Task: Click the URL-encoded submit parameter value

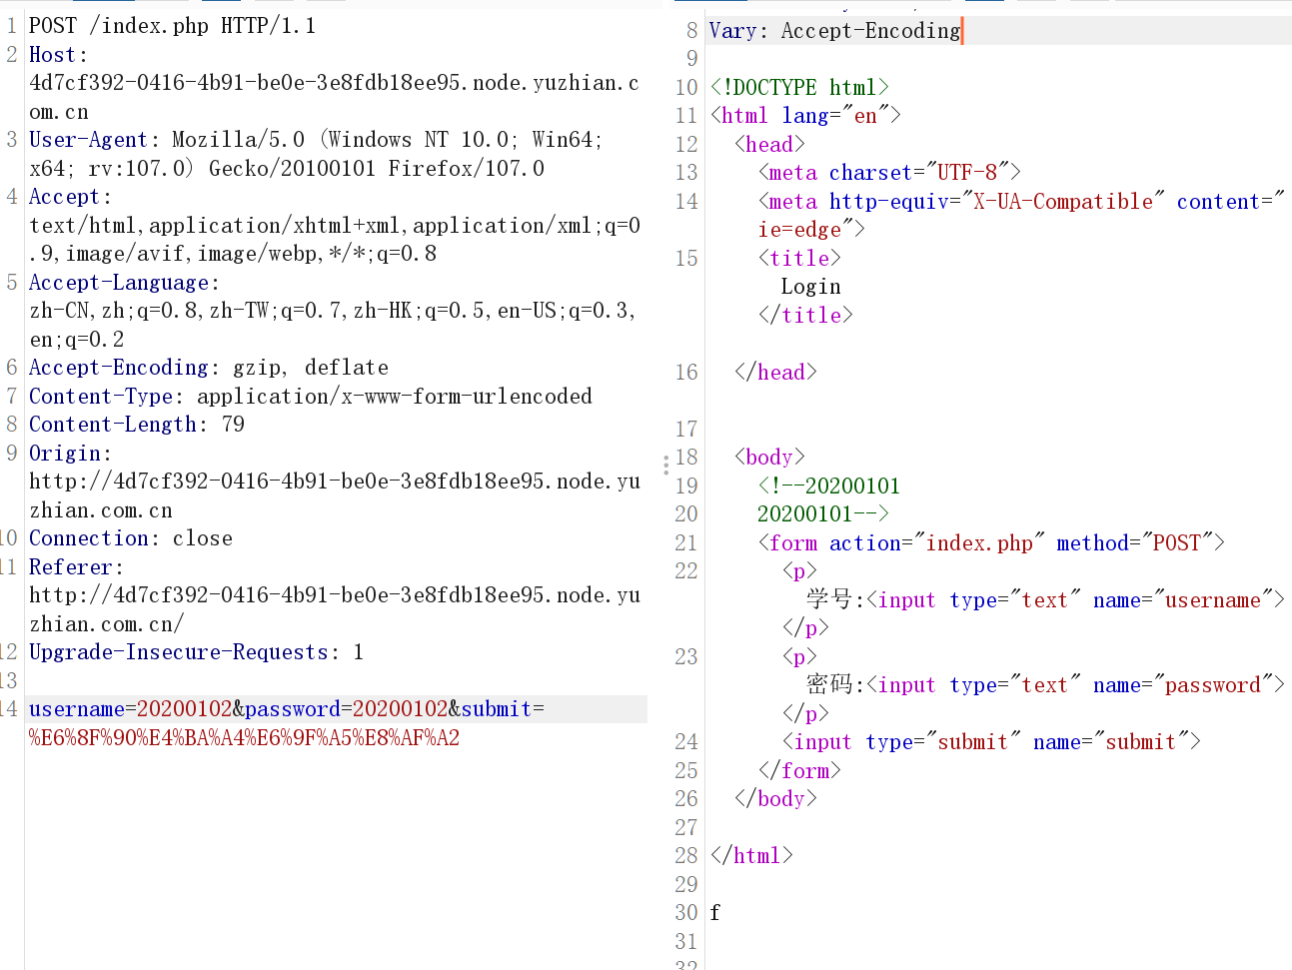Action: click(x=244, y=739)
